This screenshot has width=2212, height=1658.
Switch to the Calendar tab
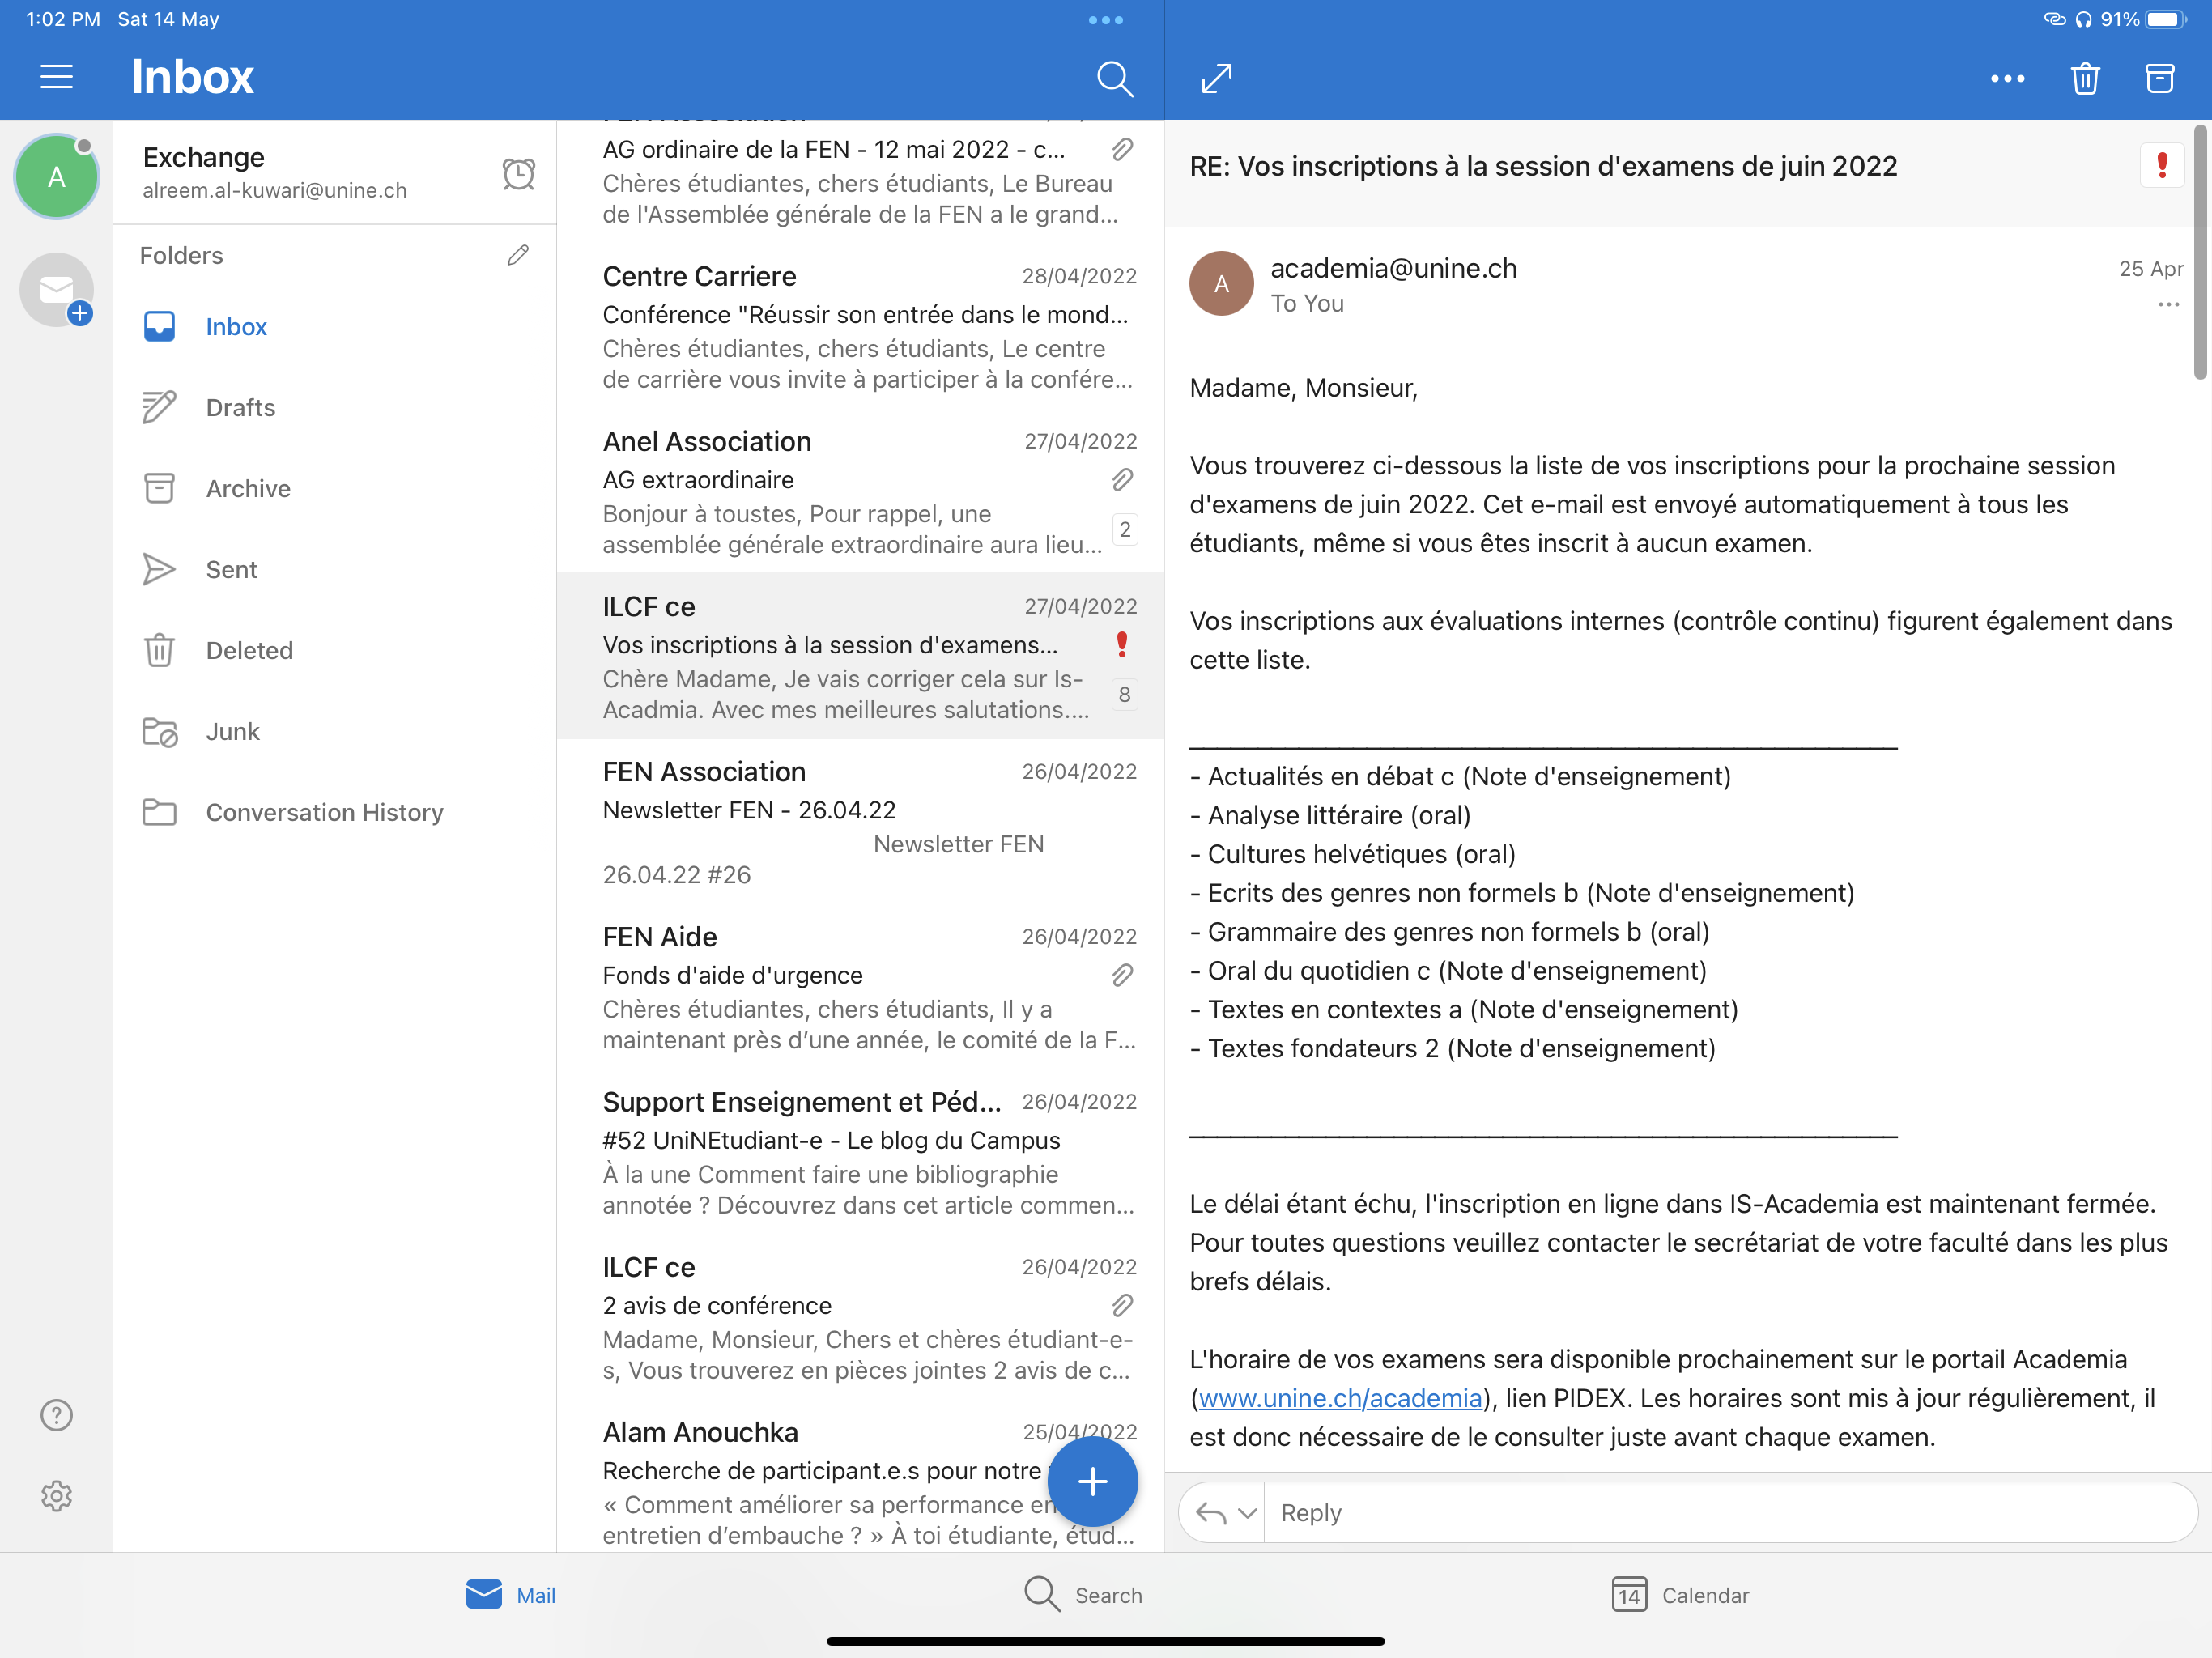click(1680, 1594)
